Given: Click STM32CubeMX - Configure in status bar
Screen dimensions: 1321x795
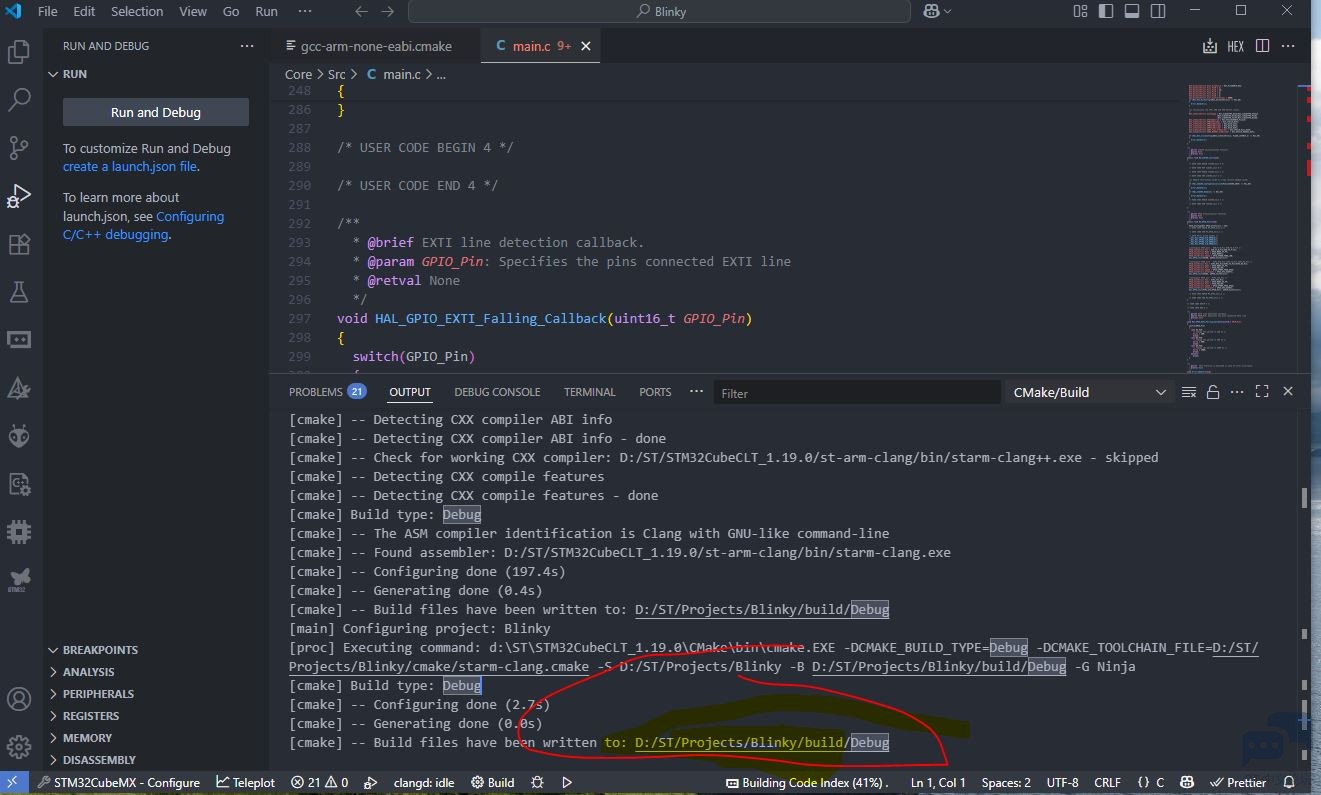Looking at the screenshot, I should 119,783.
